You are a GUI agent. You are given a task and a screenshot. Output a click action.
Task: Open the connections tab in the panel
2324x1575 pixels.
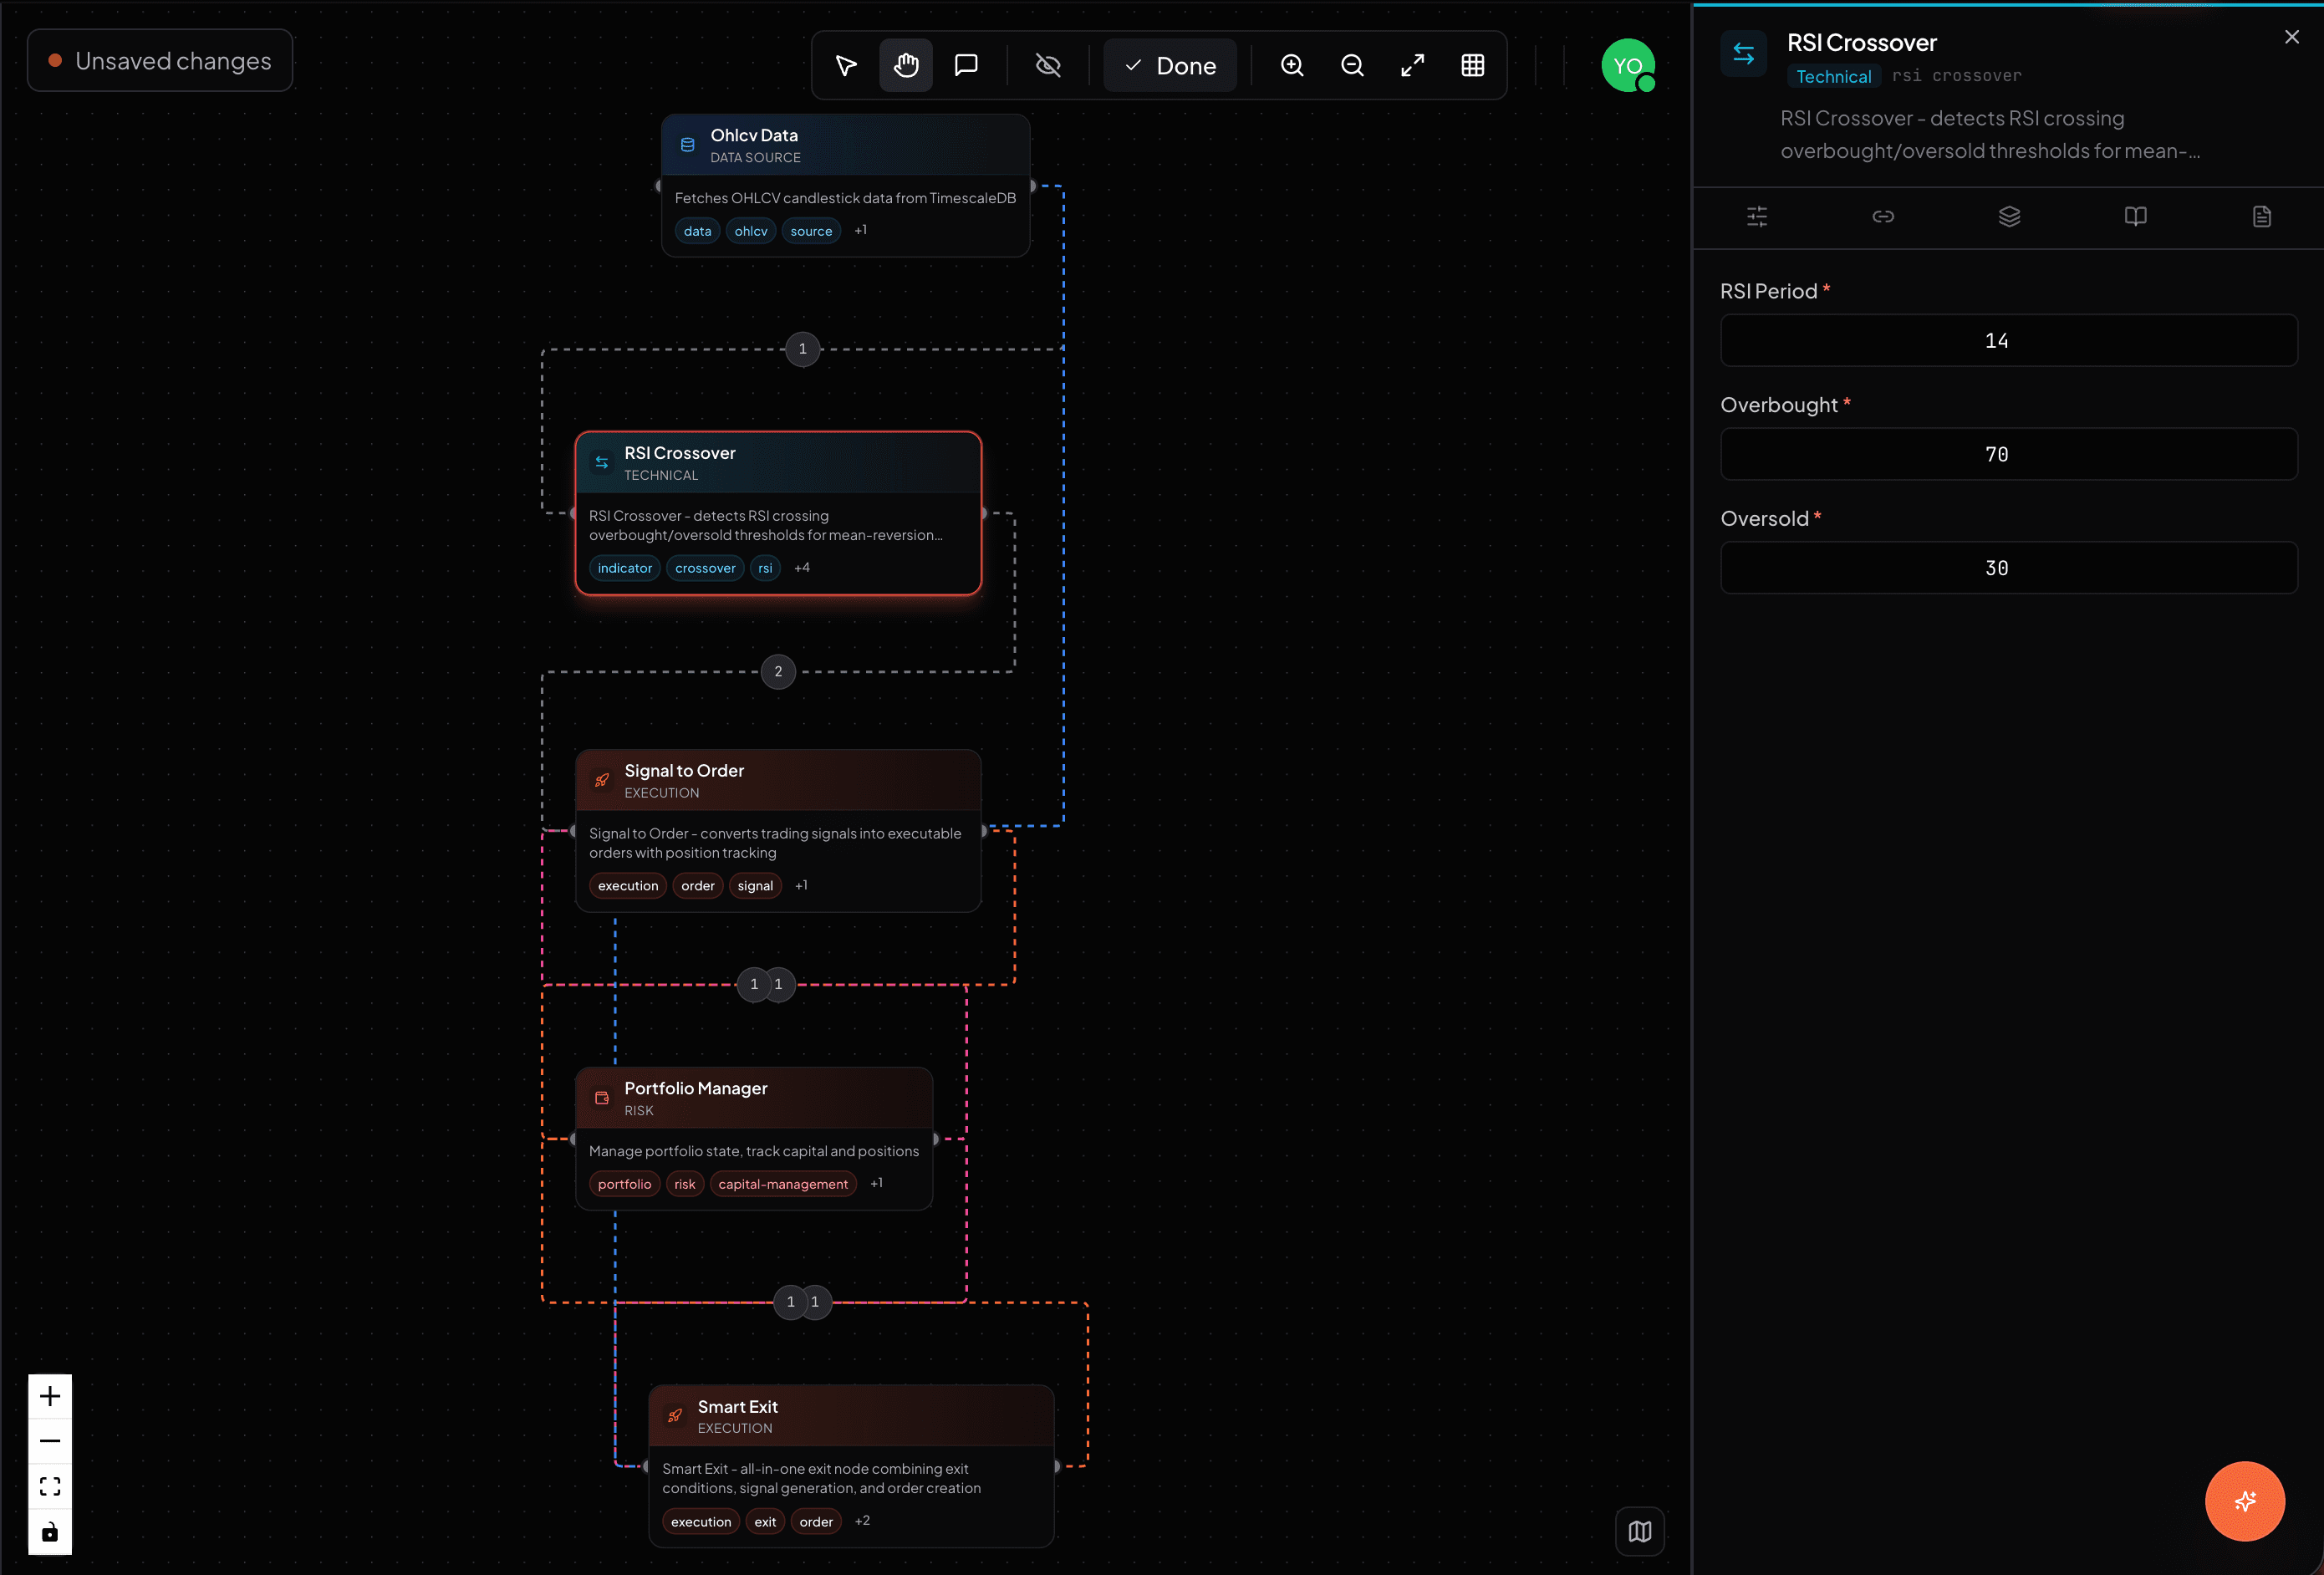(1884, 216)
